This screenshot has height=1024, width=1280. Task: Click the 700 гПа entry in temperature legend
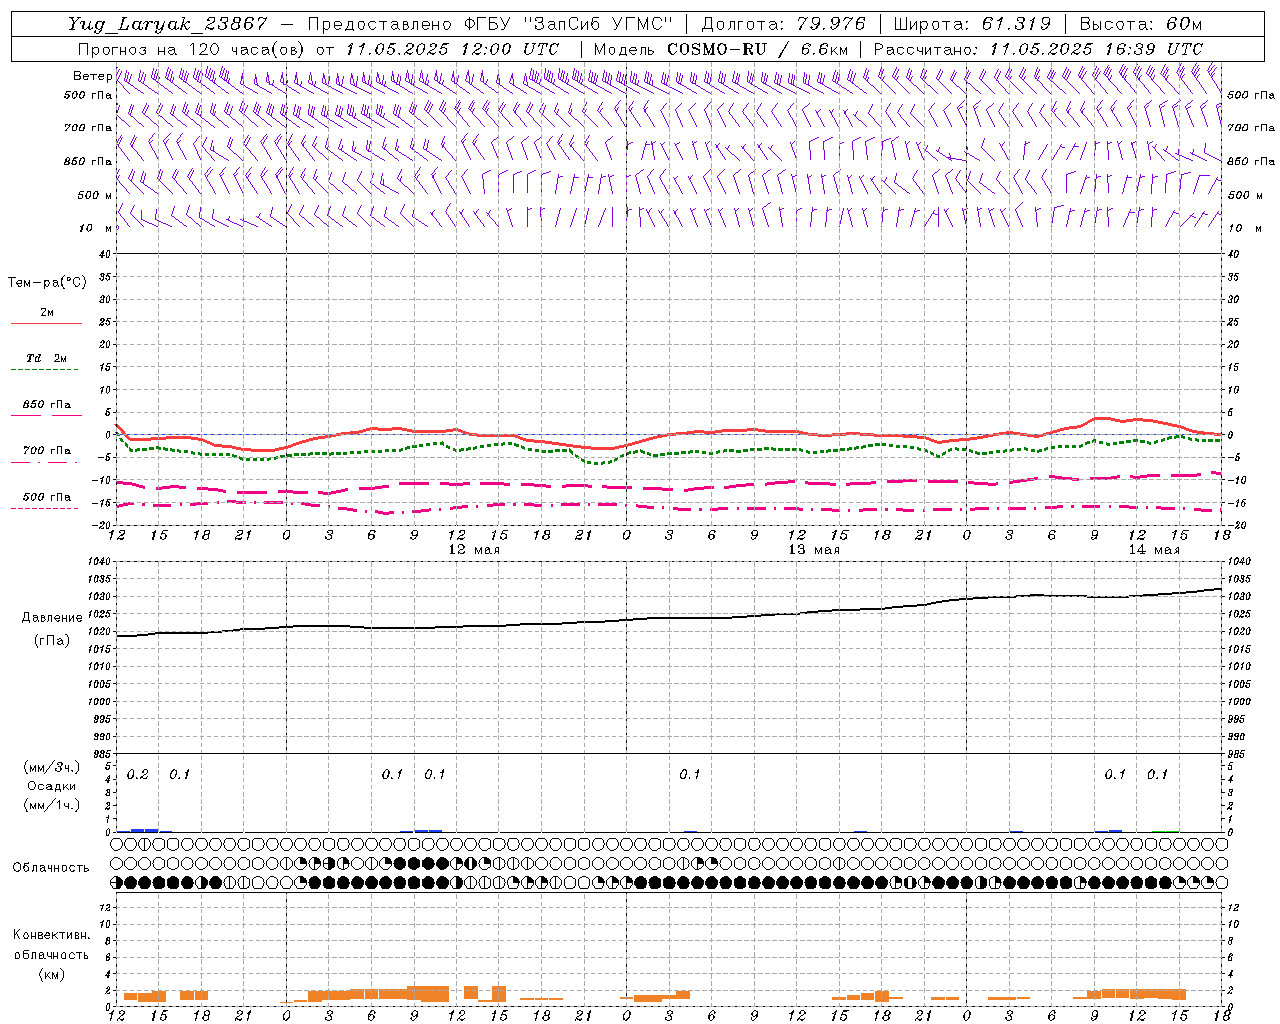click(x=46, y=451)
